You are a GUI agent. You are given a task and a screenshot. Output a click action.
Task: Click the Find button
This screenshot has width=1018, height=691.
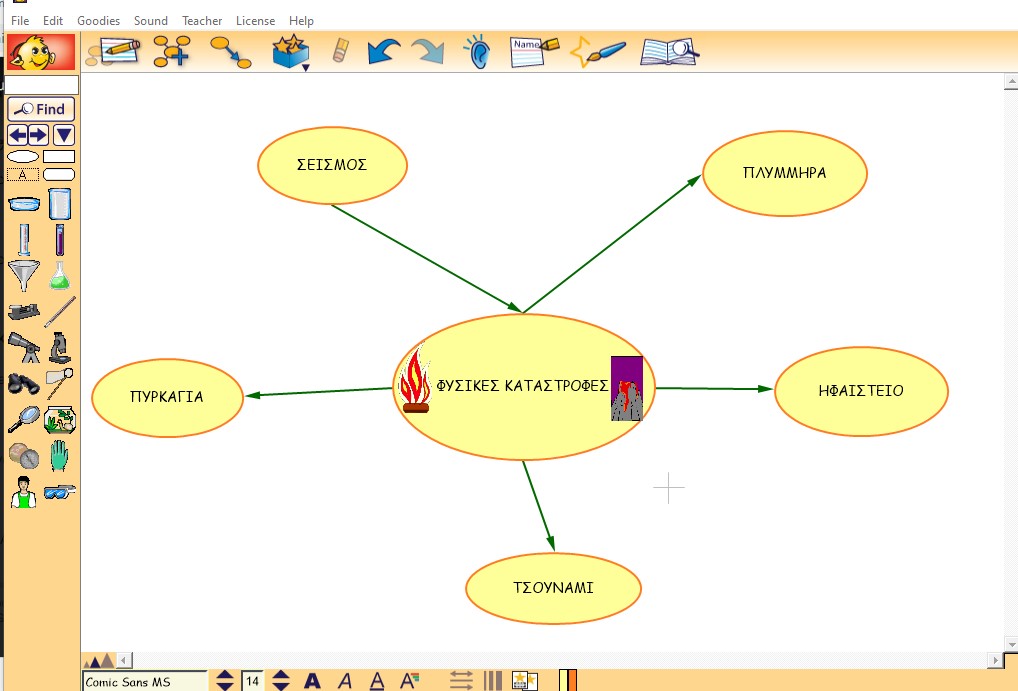[x=41, y=109]
